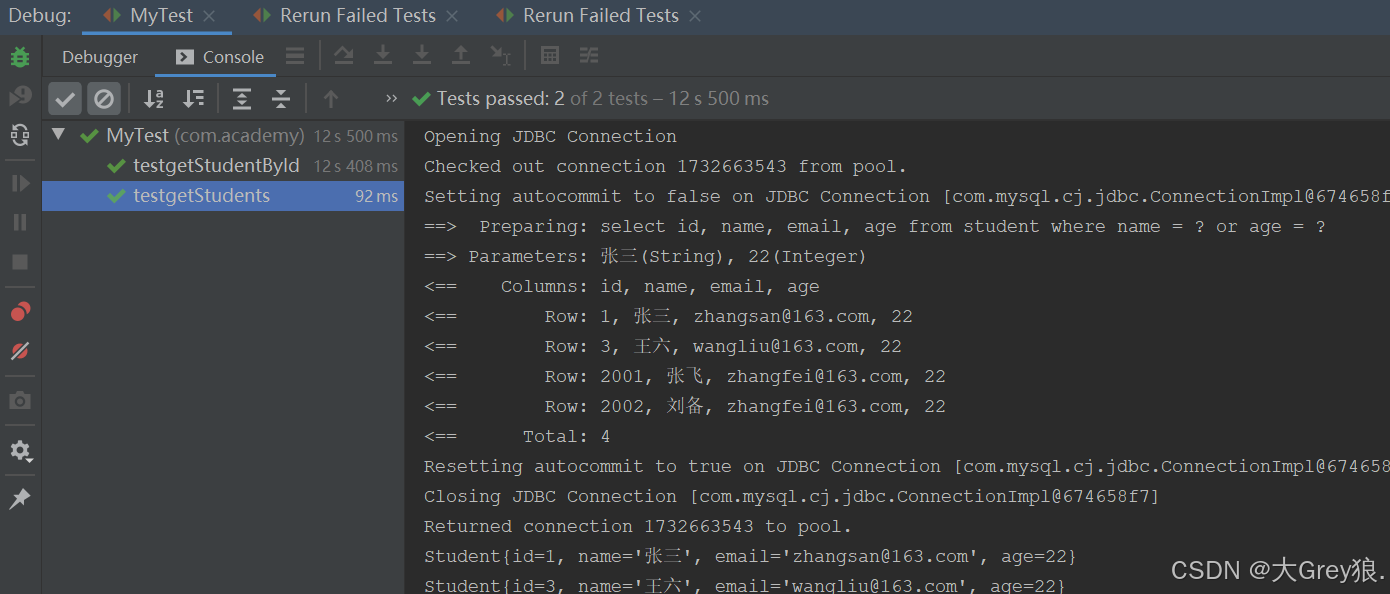This screenshot has width=1390, height=594.
Task: Open Evaluate Expression calculator icon
Action: point(550,56)
